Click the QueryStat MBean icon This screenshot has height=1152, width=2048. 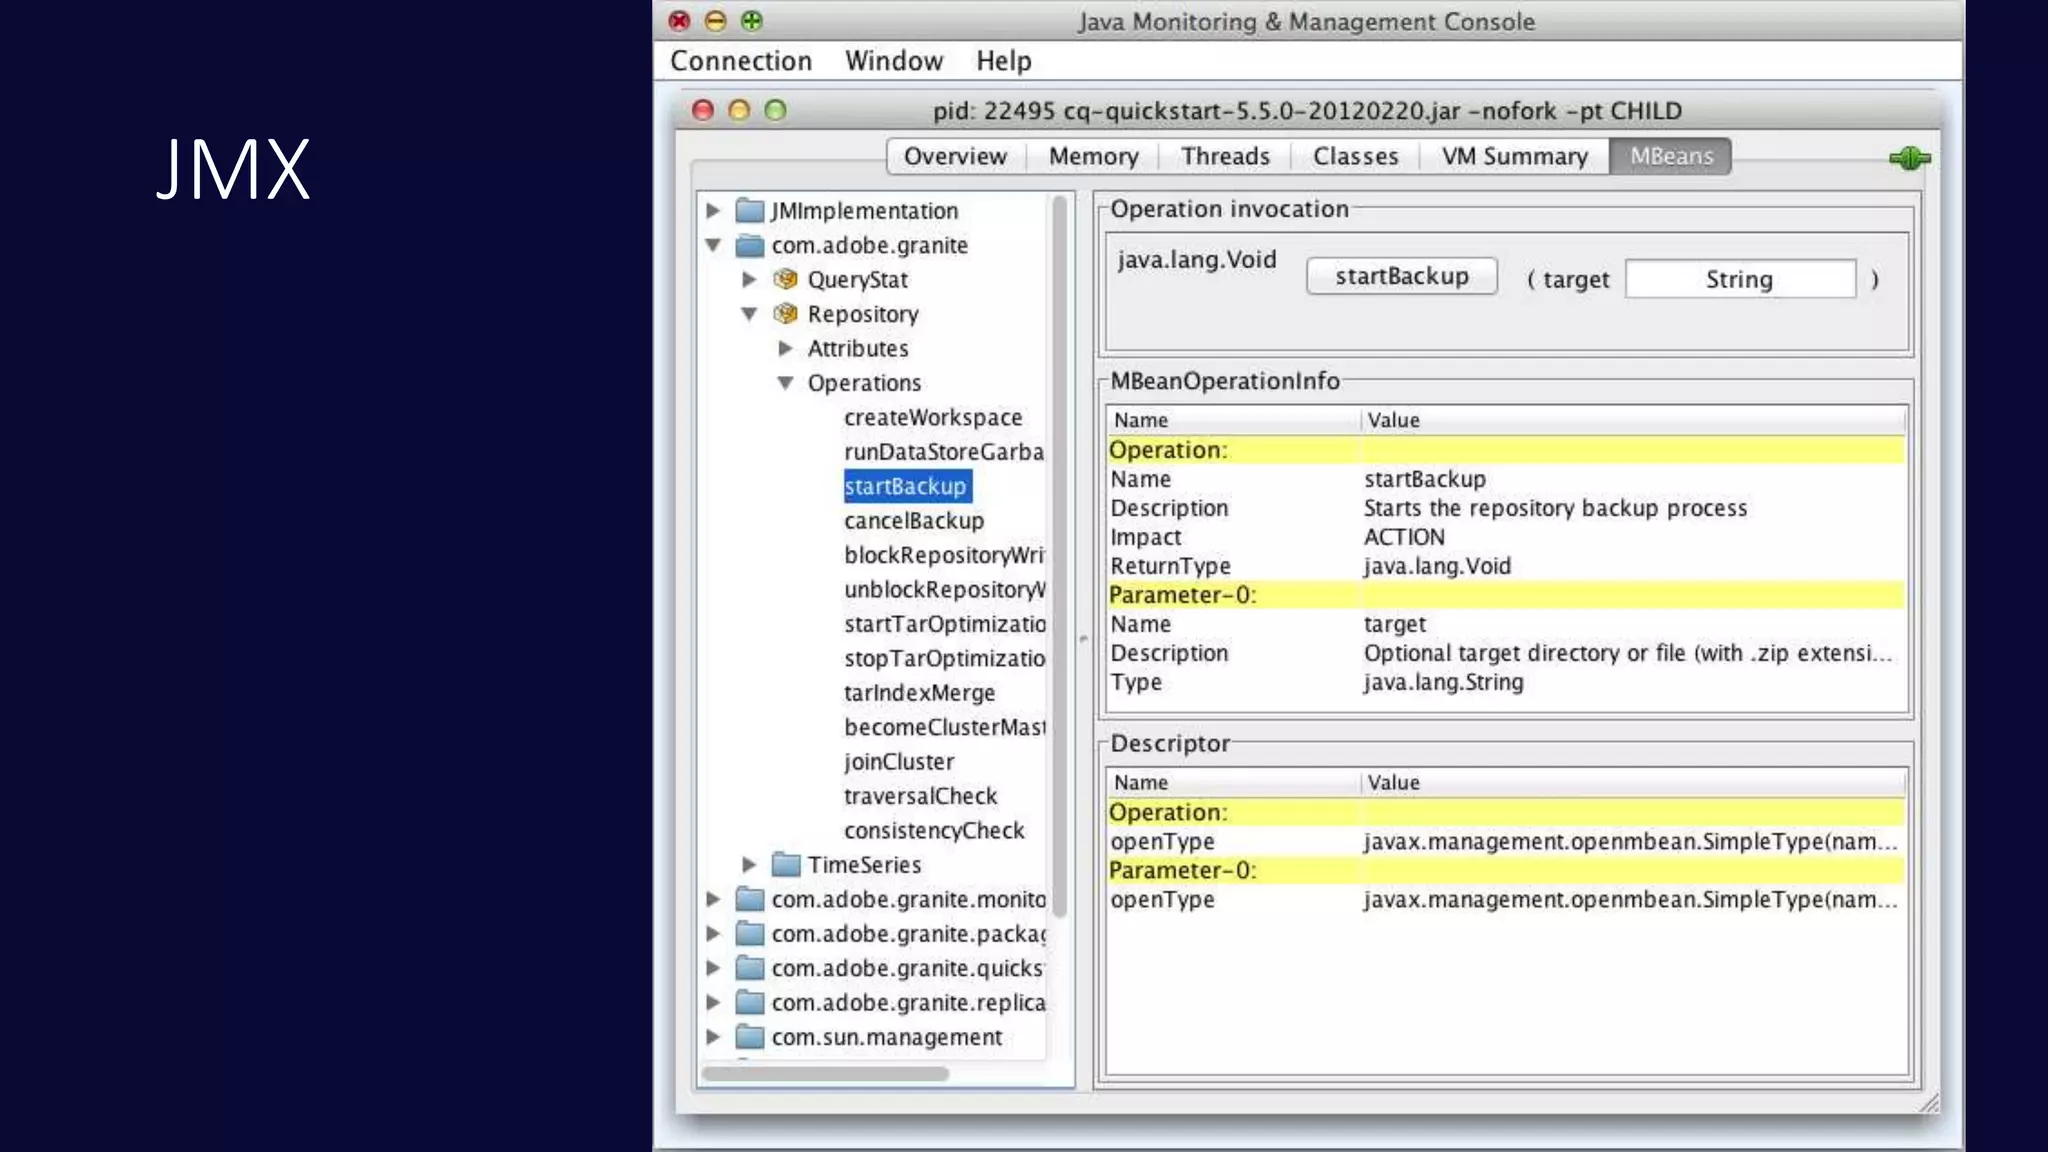coord(786,279)
